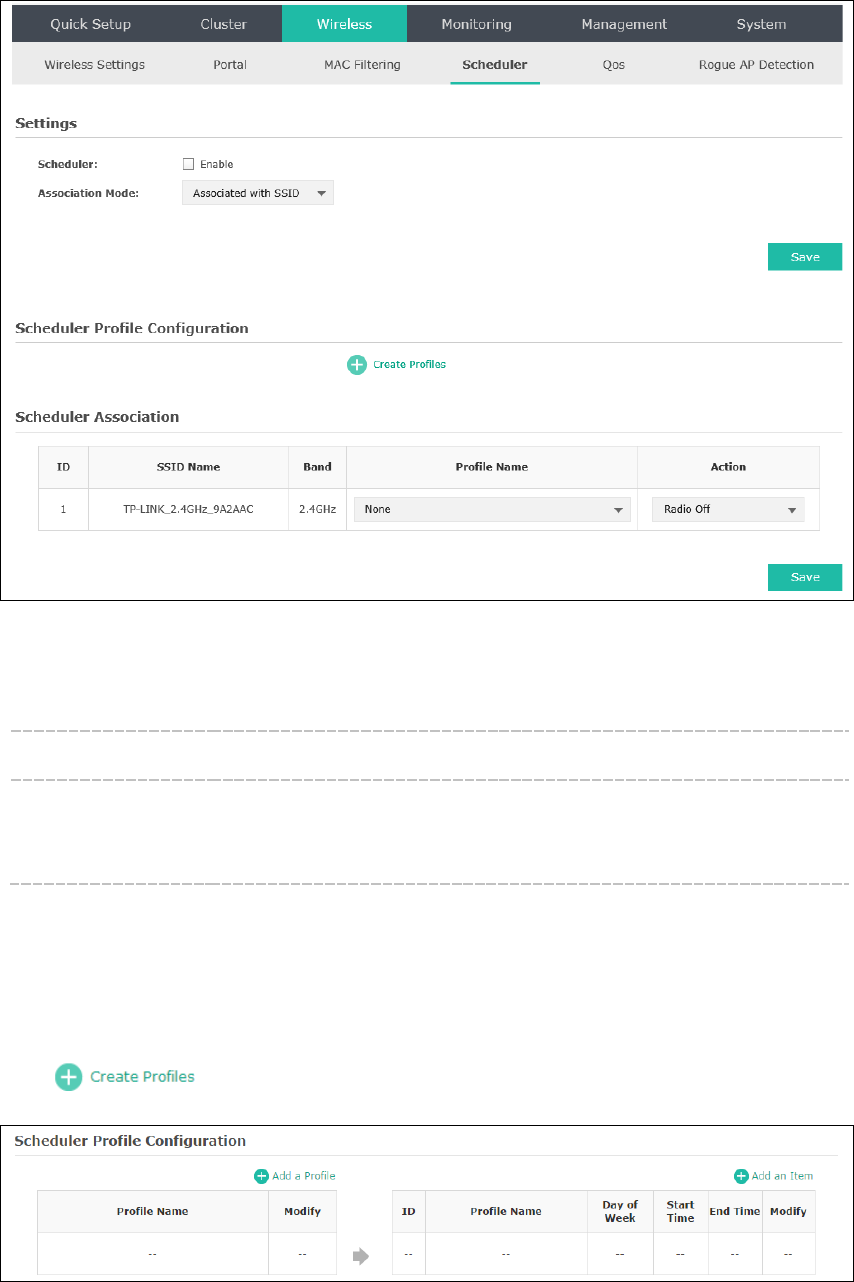The image size is (854, 1282).
Task: Go to the Management tab
Action: coord(624,24)
